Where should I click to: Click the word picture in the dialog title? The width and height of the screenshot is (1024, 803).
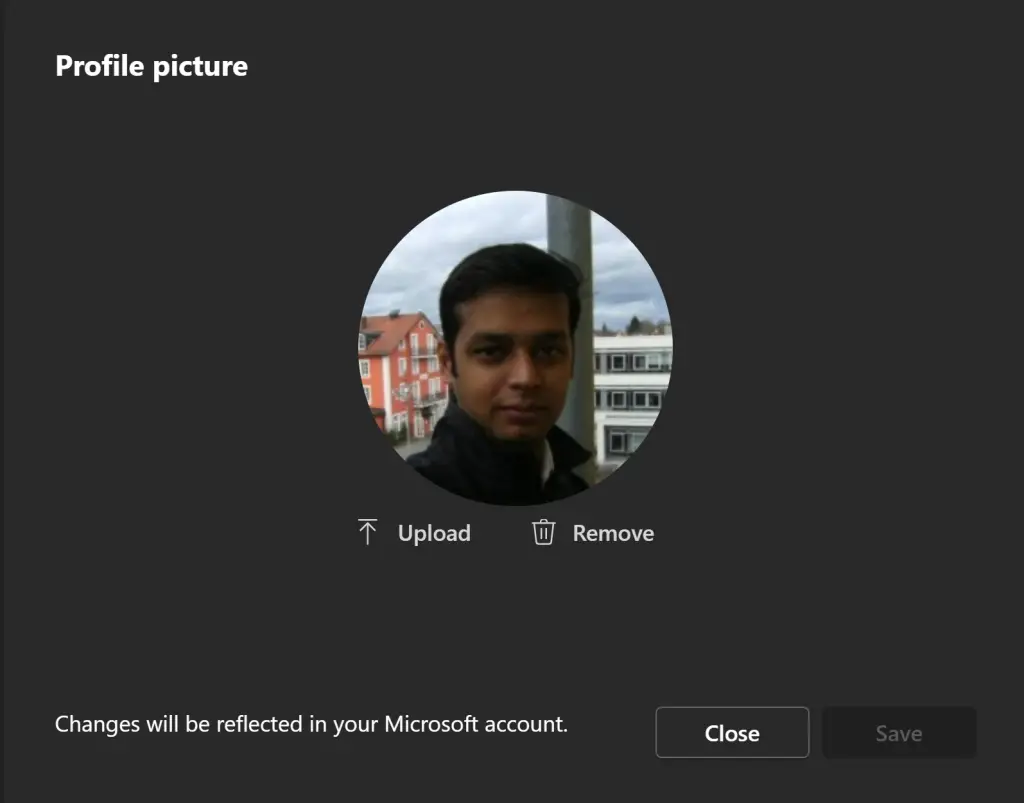199,67
